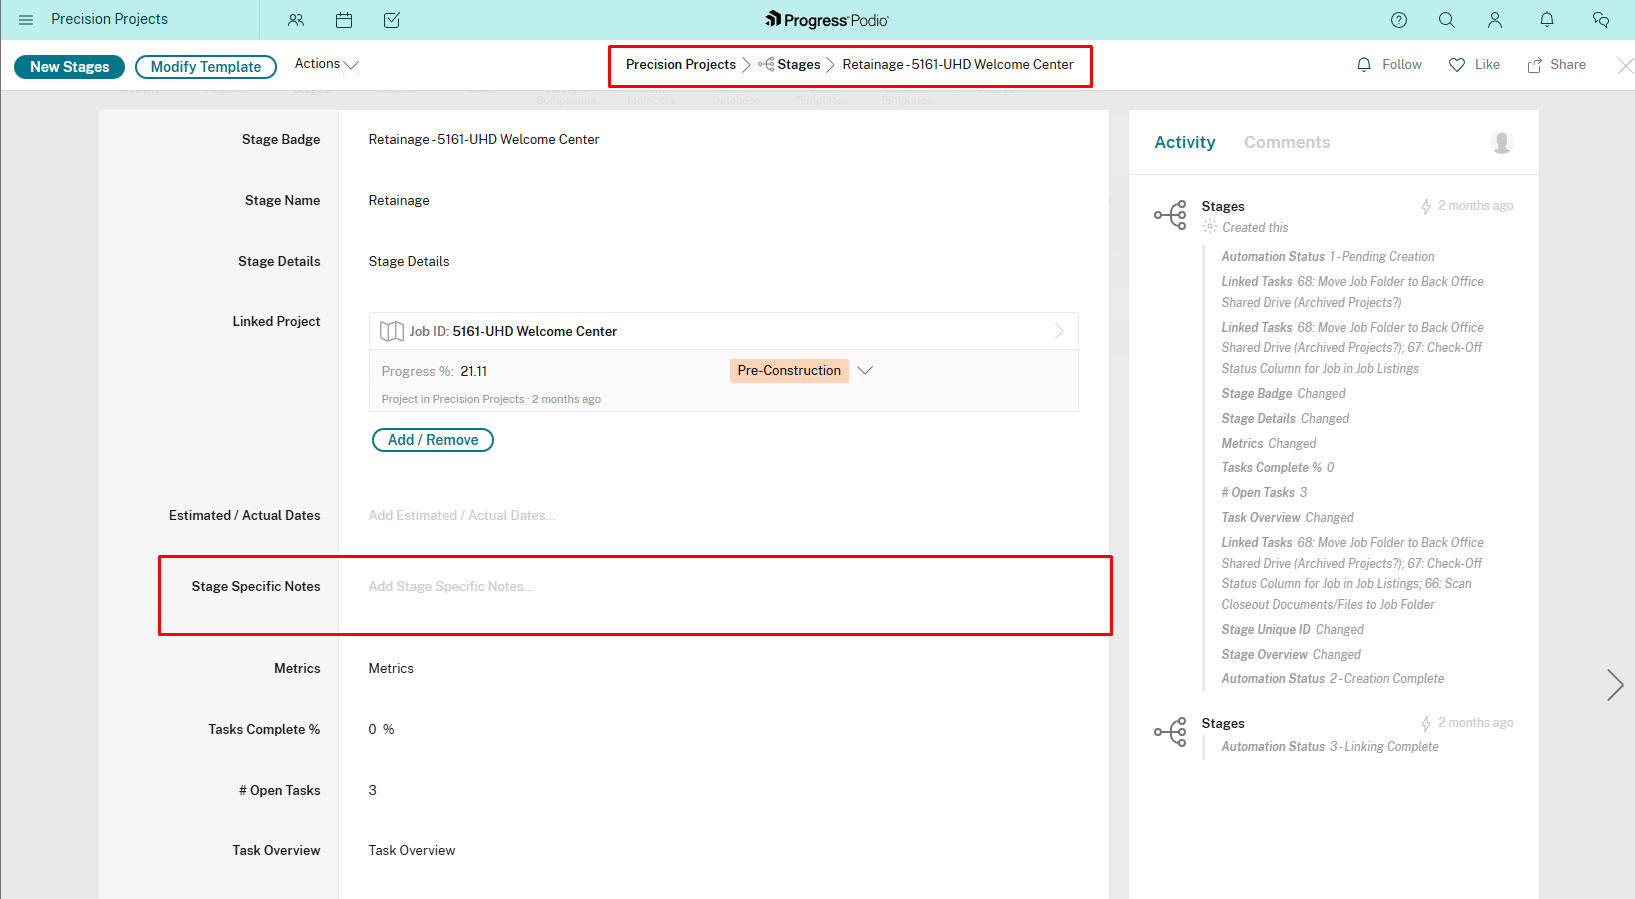The height and width of the screenshot is (899, 1635).
Task: Open the help question mark icon
Action: click(x=1399, y=20)
